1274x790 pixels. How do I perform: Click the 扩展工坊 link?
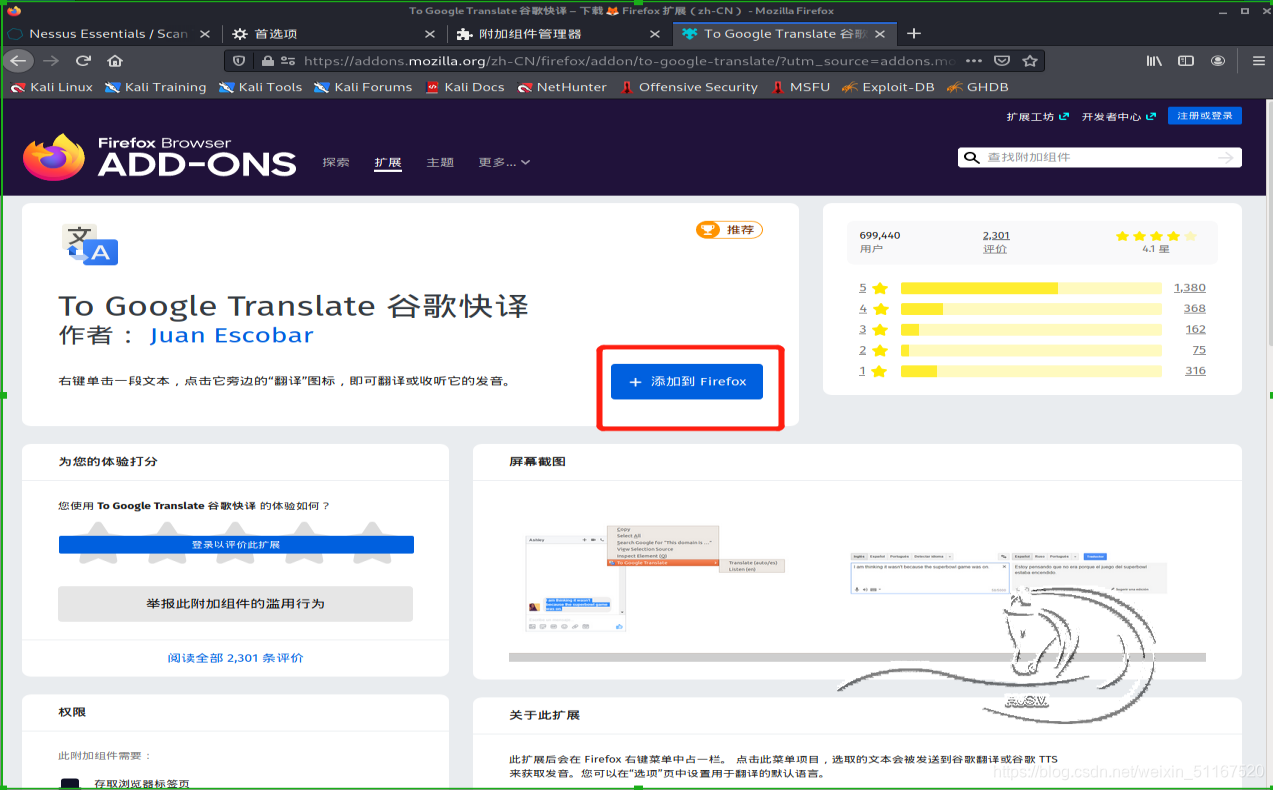click(1037, 116)
